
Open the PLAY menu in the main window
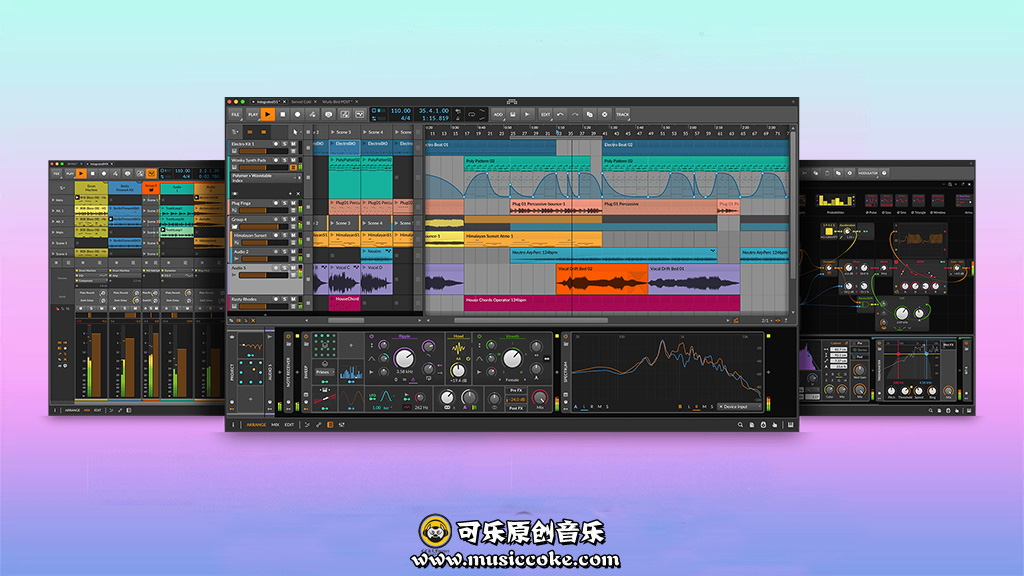pyautogui.click(x=253, y=114)
